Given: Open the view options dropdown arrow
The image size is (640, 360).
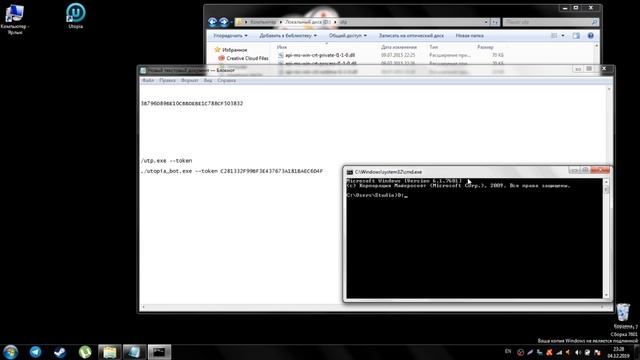Looking at the screenshot, I should point(563,36).
